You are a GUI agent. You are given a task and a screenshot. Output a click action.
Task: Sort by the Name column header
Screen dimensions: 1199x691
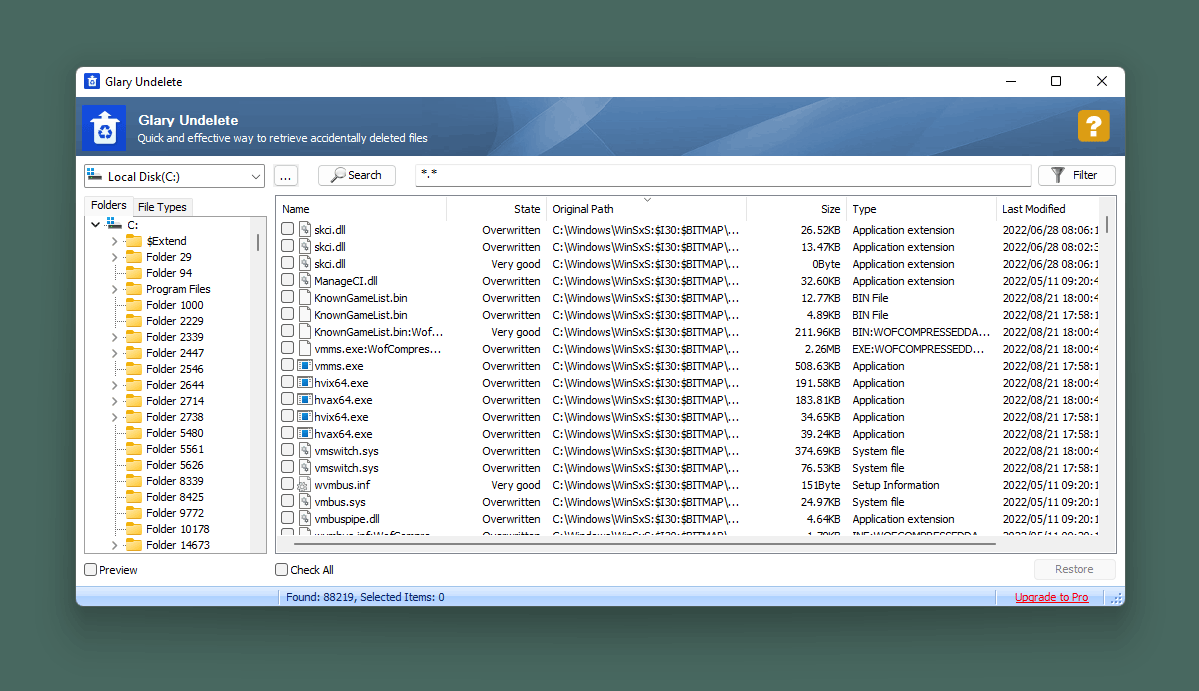pyautogui.click(x=361, y=209)
